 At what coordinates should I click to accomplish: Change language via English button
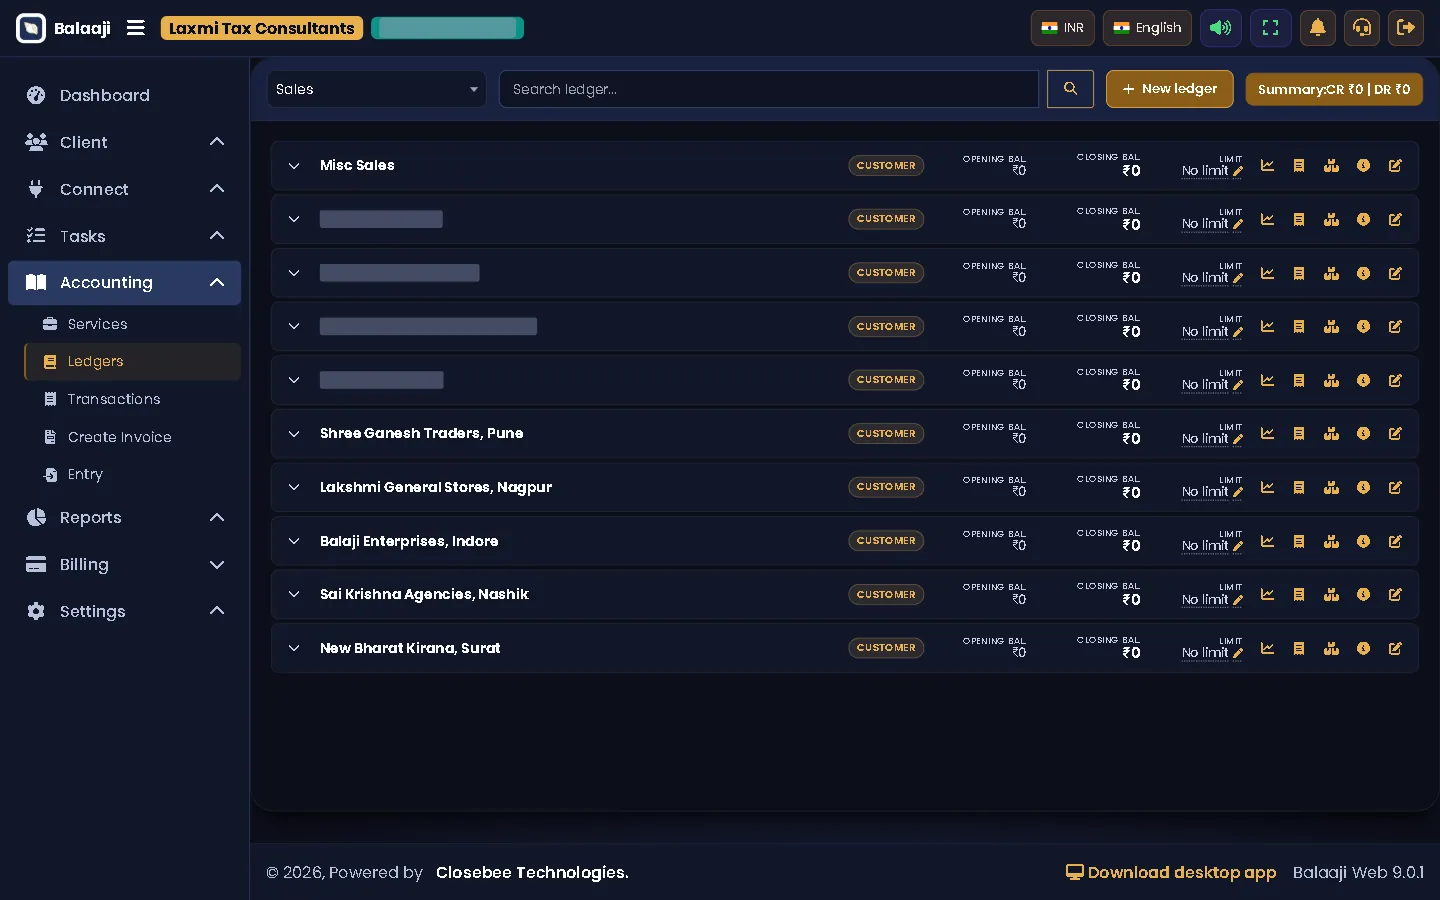[x=1147, y=28]
